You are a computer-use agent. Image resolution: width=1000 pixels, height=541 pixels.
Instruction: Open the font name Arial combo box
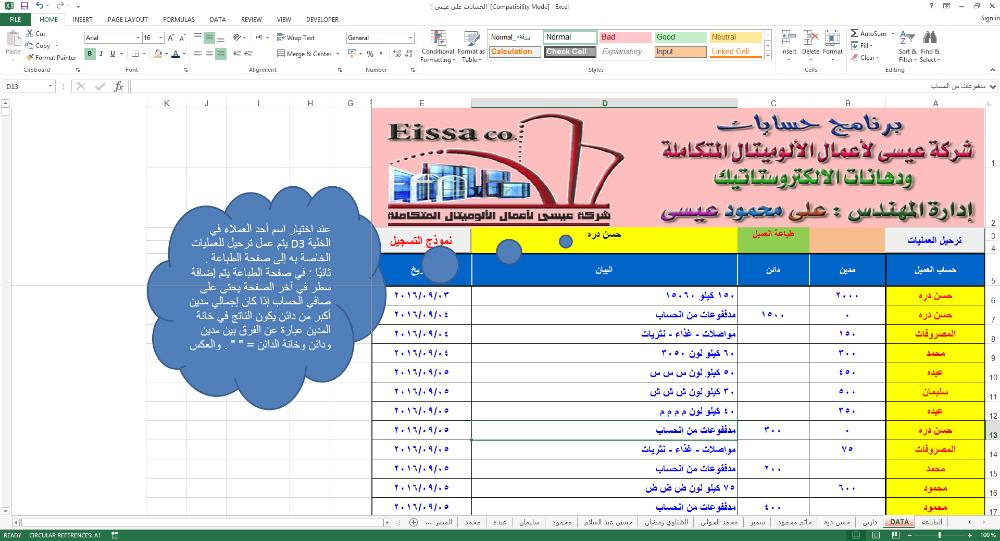[x=112, y=38]
